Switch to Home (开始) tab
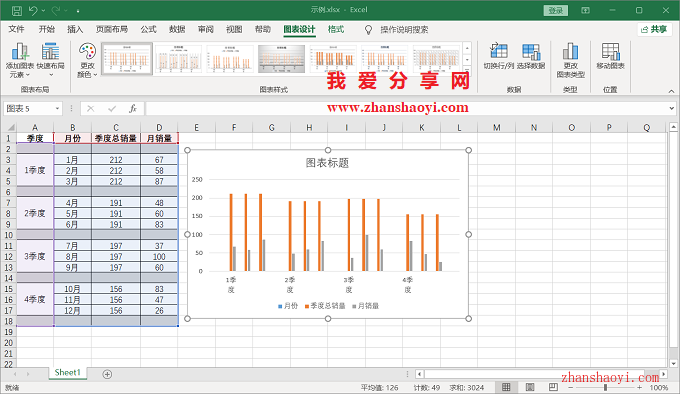Screen dimensions: 680x394 (46, 29)
